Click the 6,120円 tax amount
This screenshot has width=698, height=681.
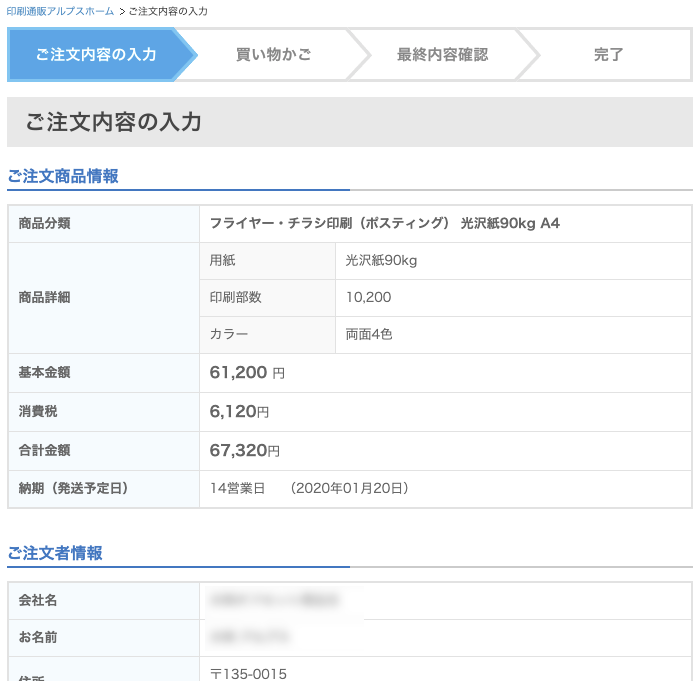pyautogui.click(x=239, y=412)
